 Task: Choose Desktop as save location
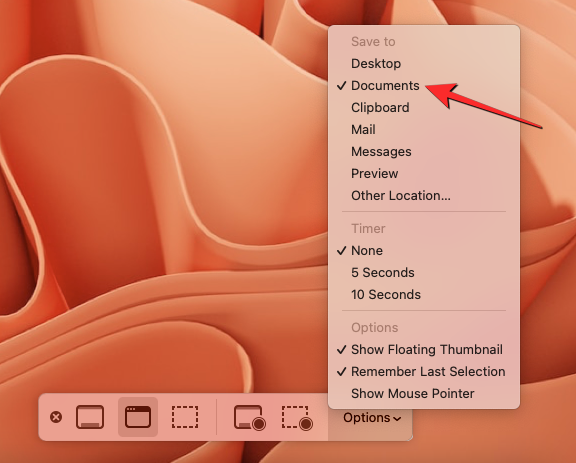424,64
